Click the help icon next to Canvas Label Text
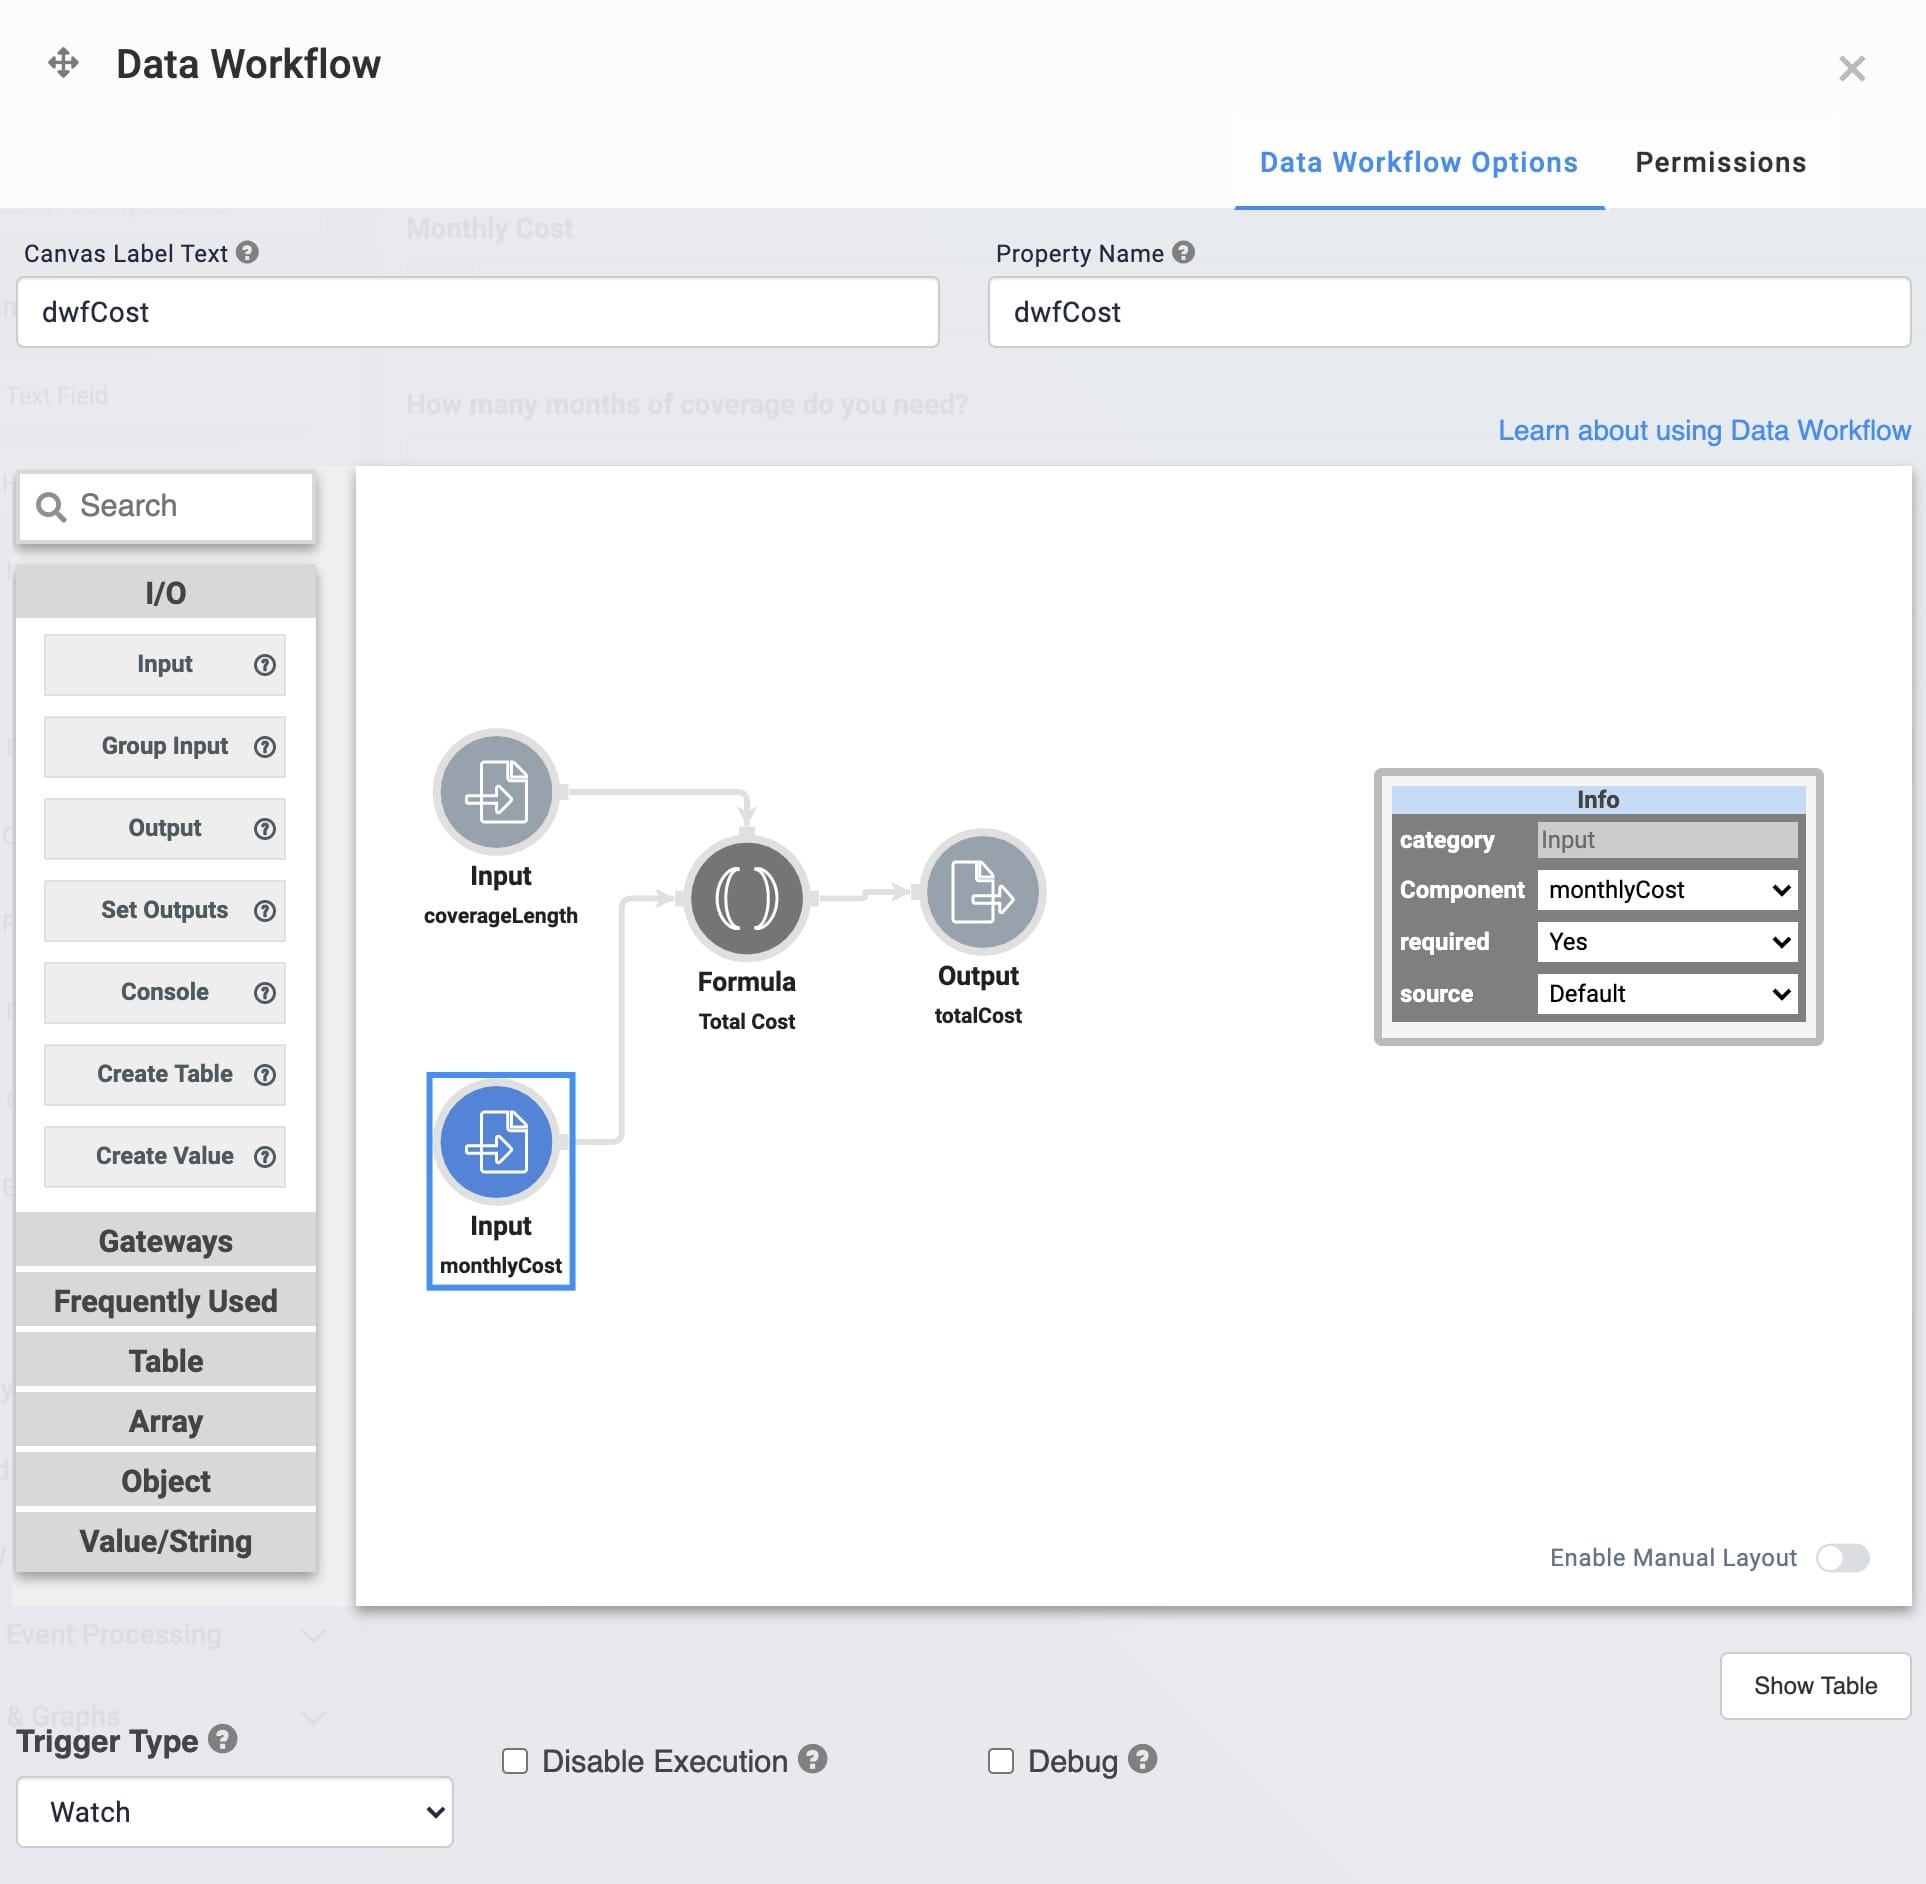 tap(247, 253)
